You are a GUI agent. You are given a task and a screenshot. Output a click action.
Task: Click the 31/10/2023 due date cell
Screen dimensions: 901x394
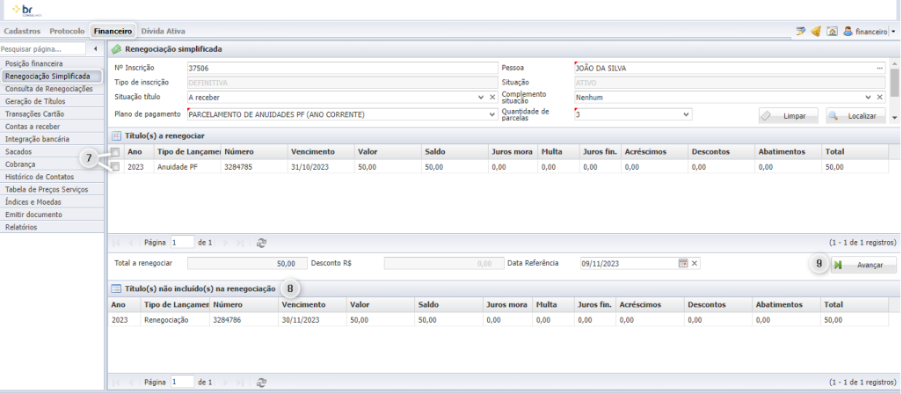320,167
